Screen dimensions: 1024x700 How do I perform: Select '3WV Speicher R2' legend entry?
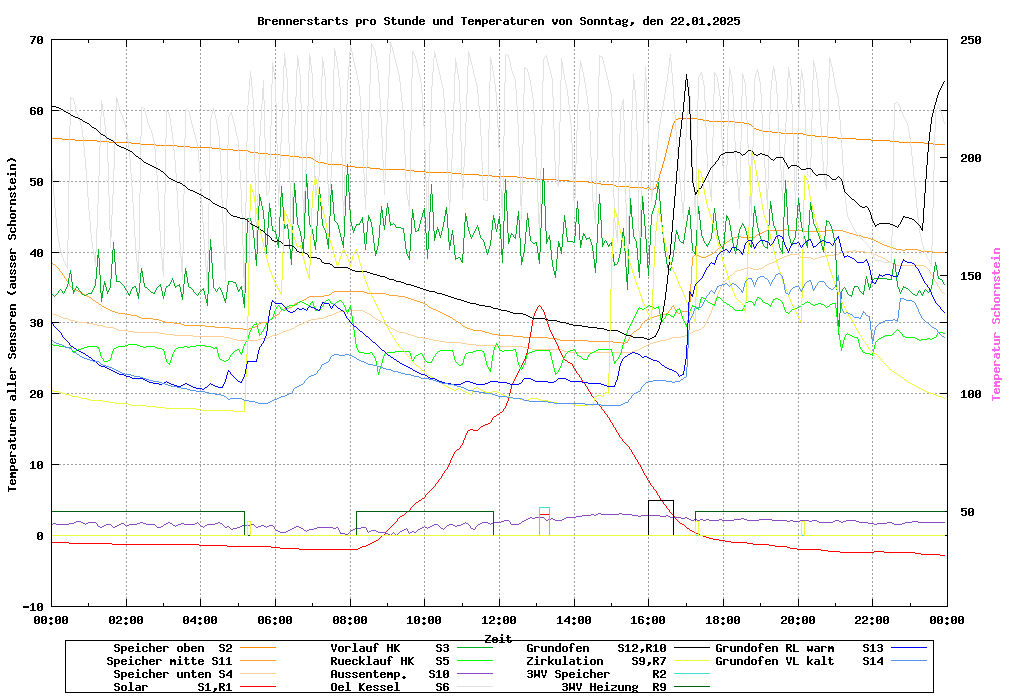pos(596,674)
